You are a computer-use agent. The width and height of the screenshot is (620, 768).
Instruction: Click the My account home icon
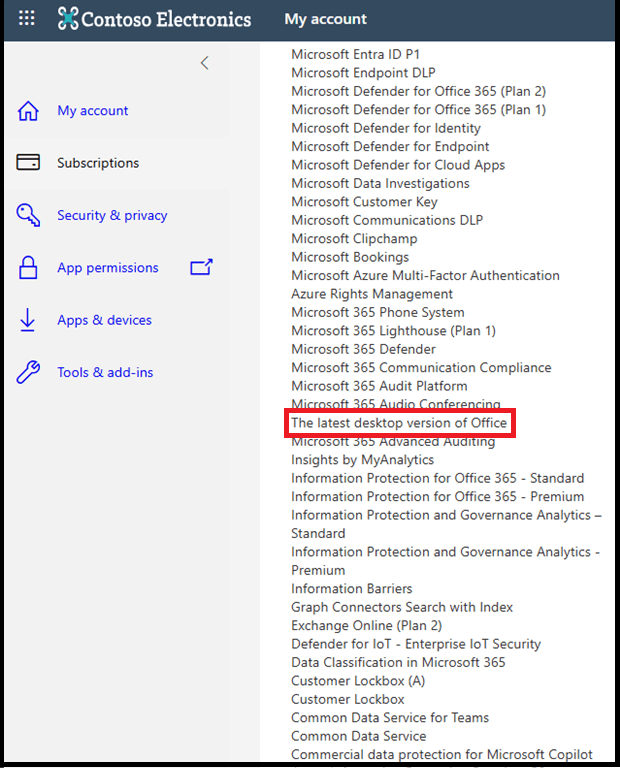28,111
